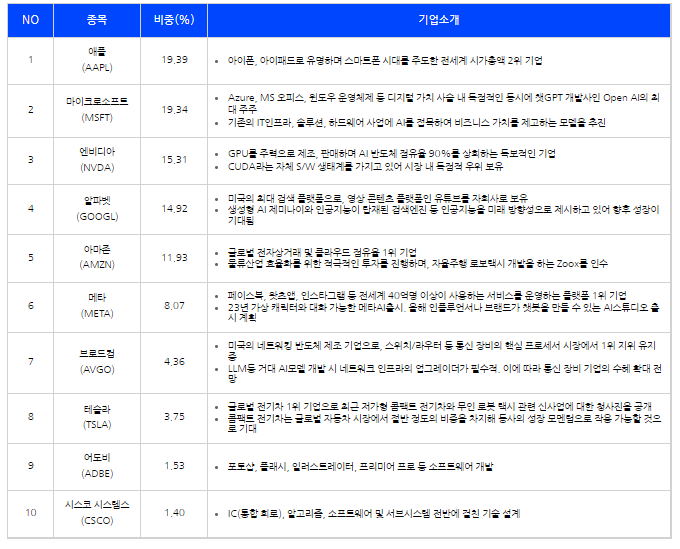The image size is (680, 549).
Task: Click the weight value 1.40
Action: [174, 513]
